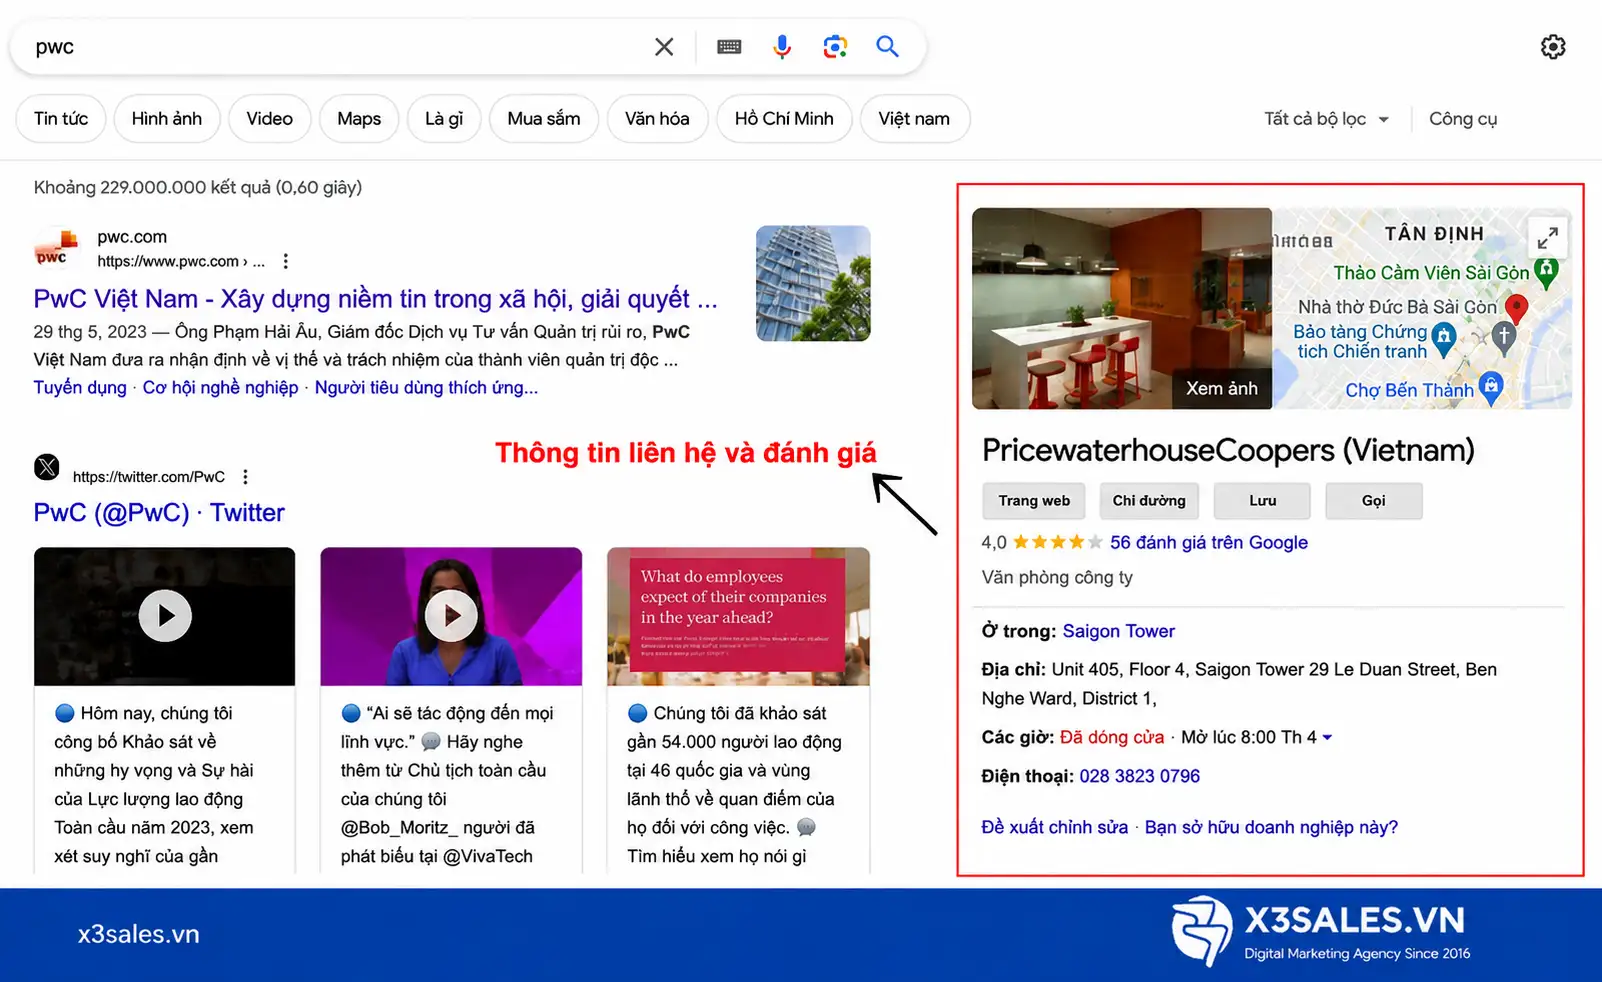The width and height of the screenshot is (1602, 982).
Task: Expand the Tất cả bộ lọc dropdown
Action: tap(1327, 119)
